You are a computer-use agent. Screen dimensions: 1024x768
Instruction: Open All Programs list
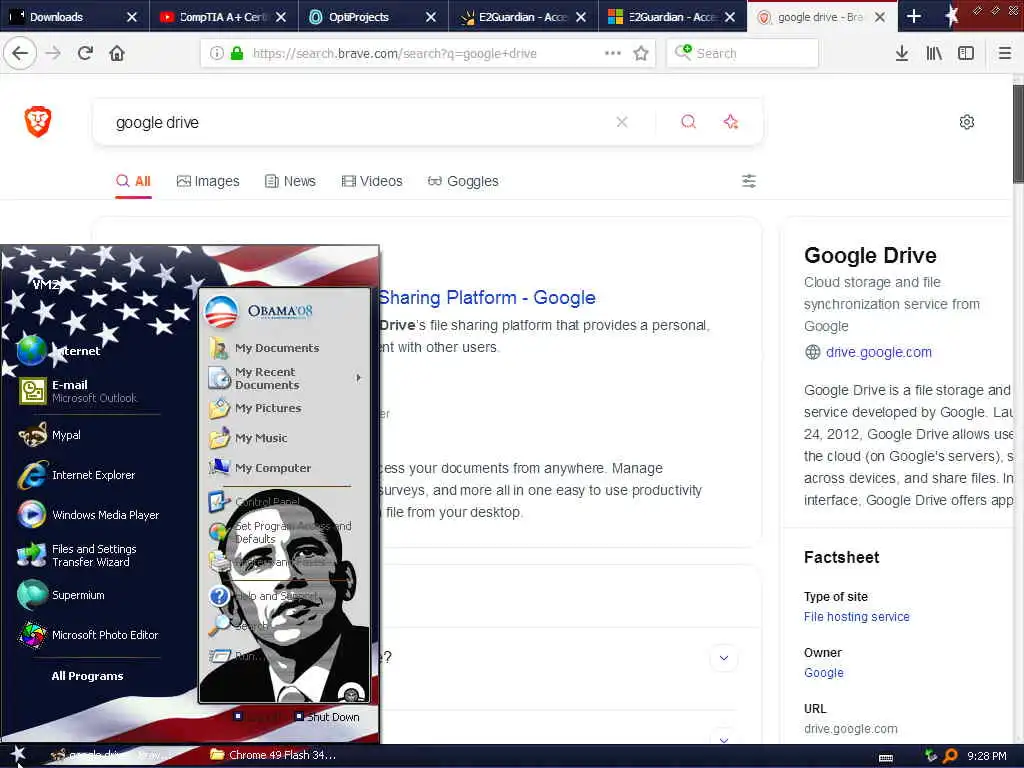click(88, 676)
